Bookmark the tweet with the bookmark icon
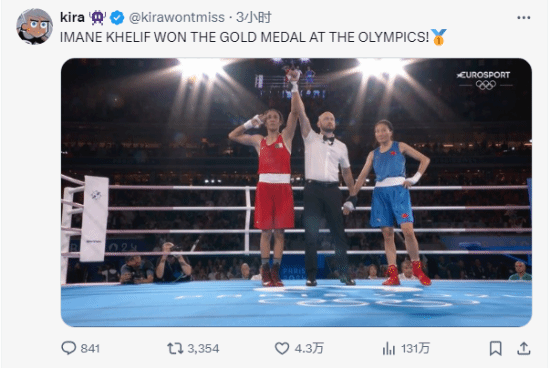Viewport: 550px width, 368px height. pos(495,348)
